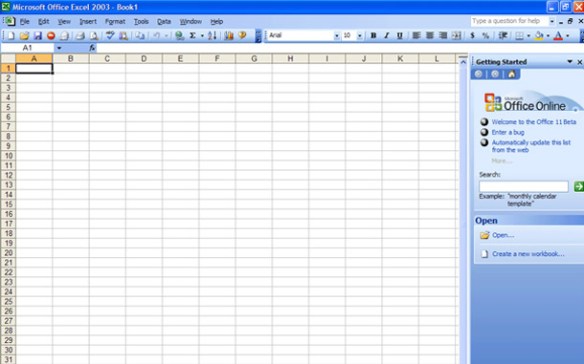
Task: Click the Insert Hyperlink globe icon
Action: click(x=180, y=36)
